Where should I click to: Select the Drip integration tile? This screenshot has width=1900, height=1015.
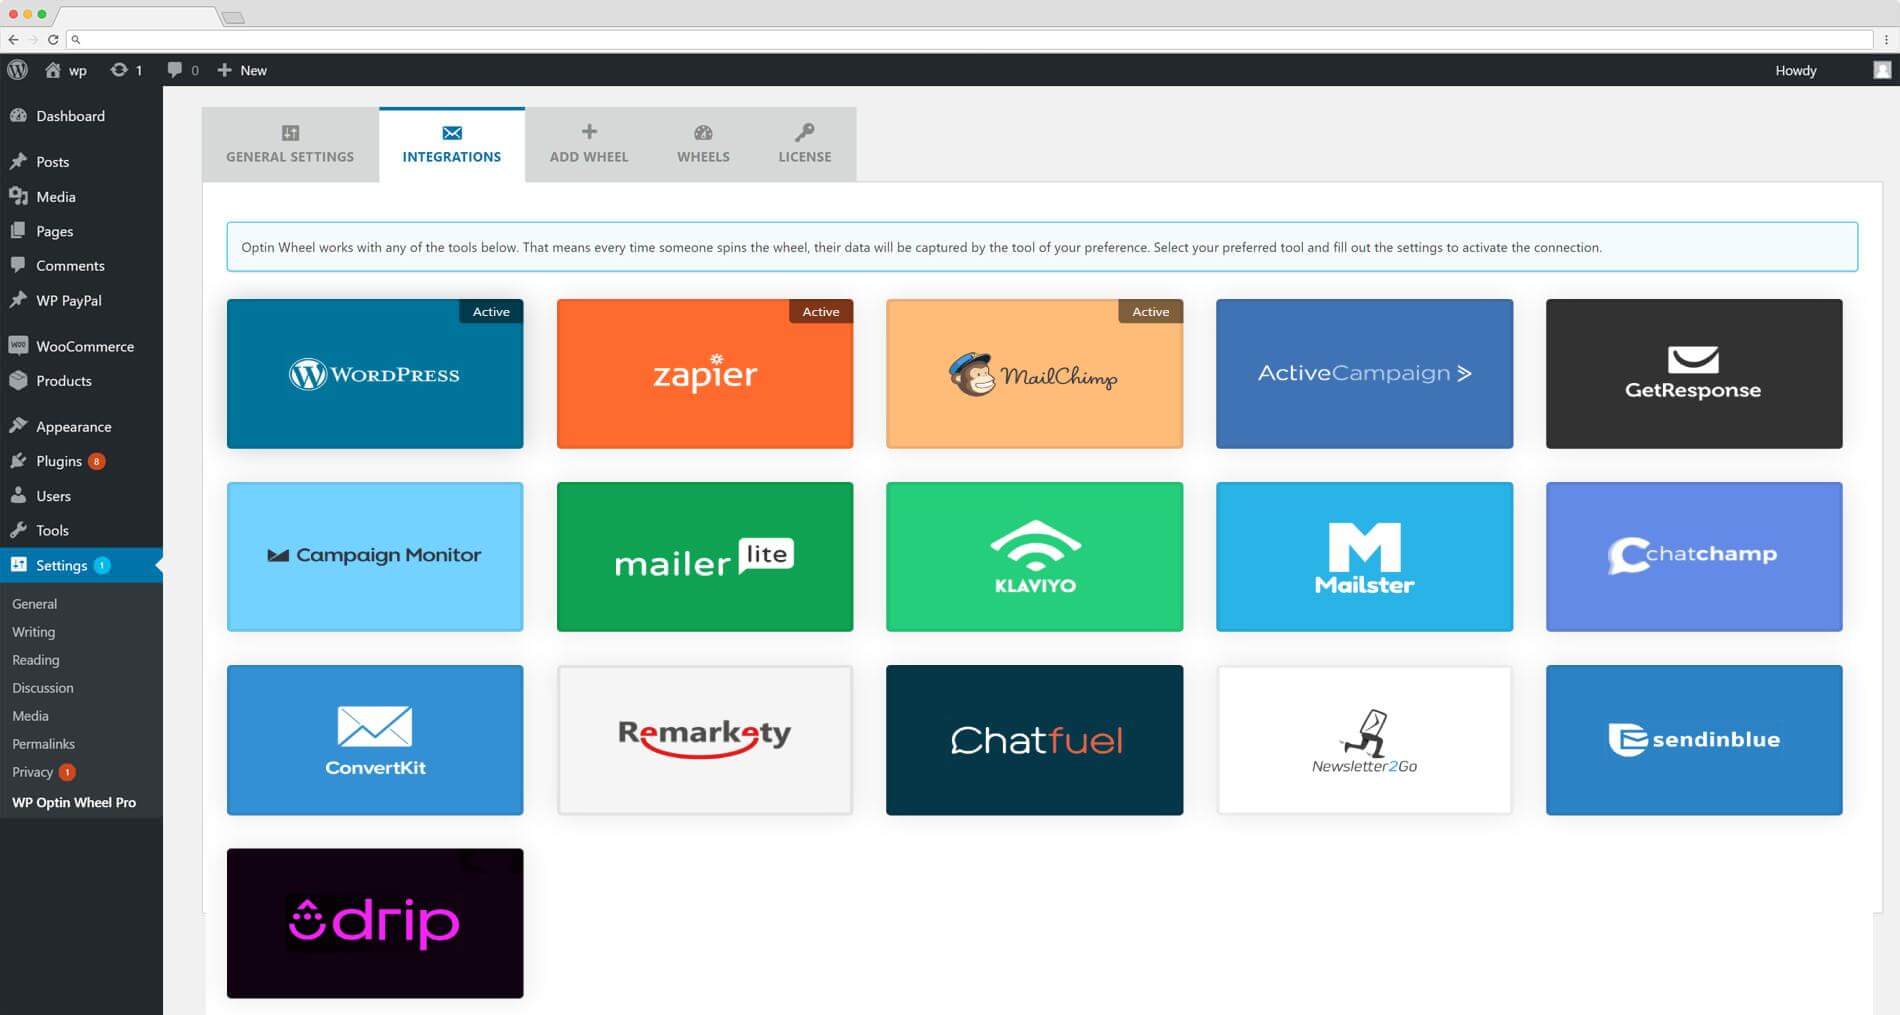(x=375, y=923)
